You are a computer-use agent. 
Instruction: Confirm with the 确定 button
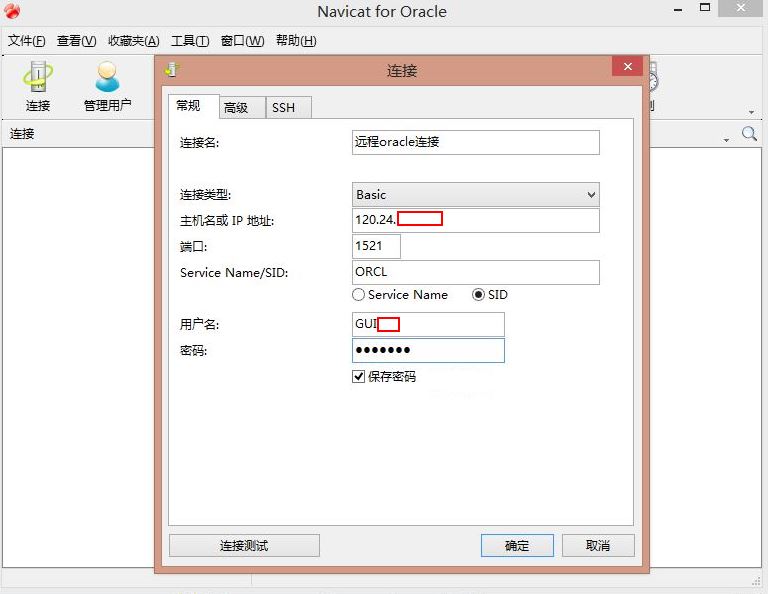[x=517, y=546]
